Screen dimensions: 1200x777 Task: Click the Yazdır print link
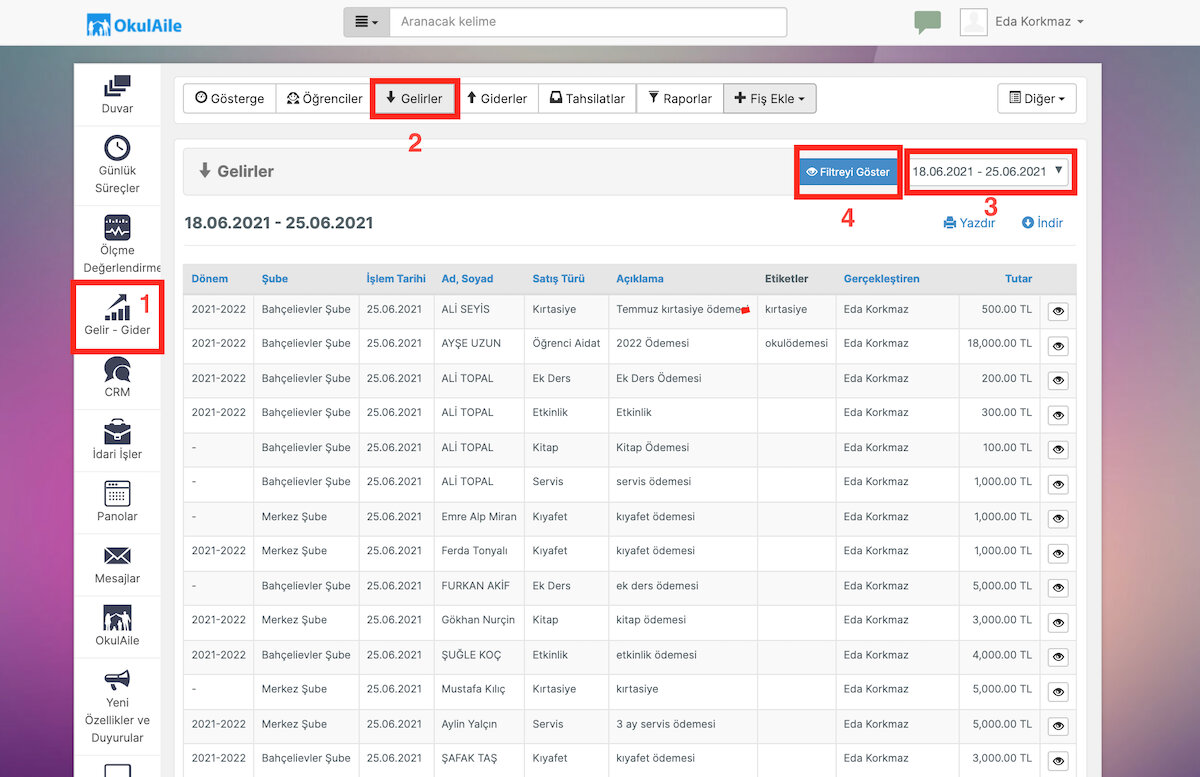coord(969,223)
